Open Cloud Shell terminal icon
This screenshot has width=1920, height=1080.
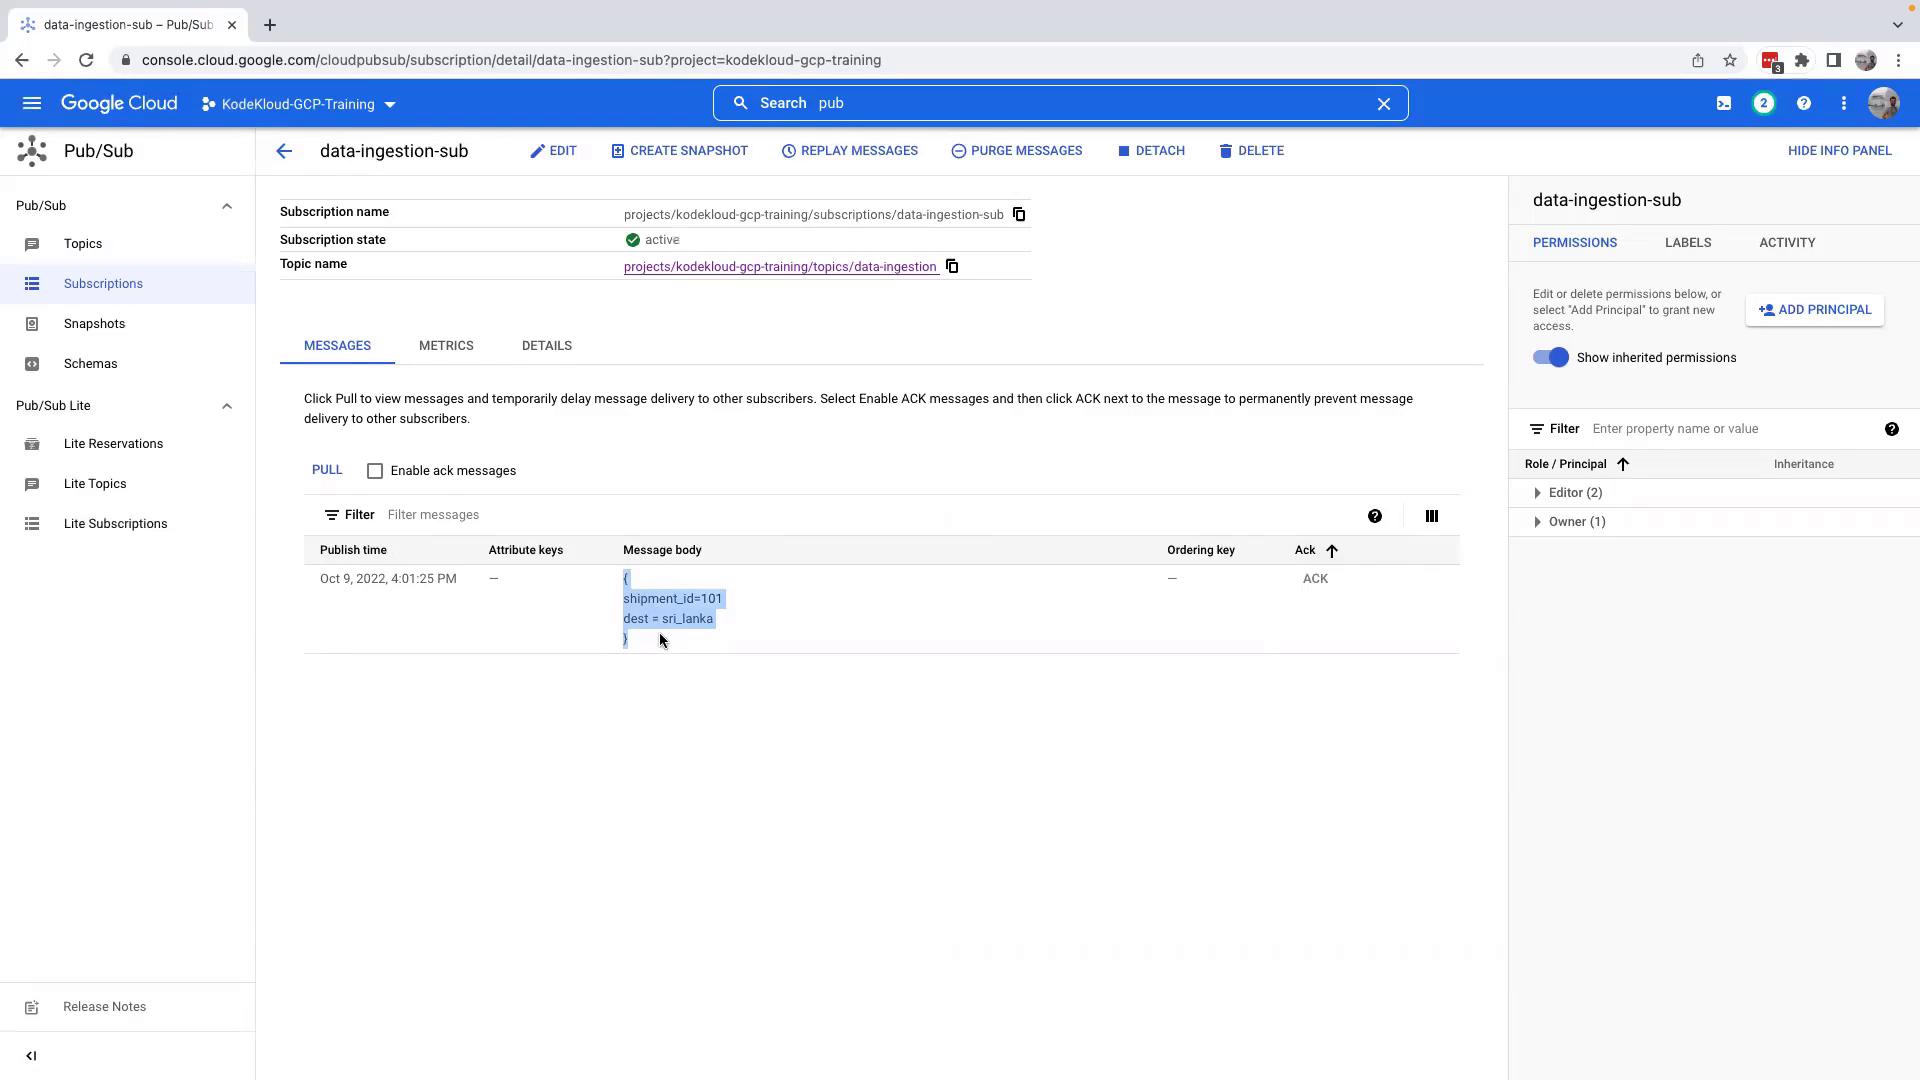point(1724,104)
